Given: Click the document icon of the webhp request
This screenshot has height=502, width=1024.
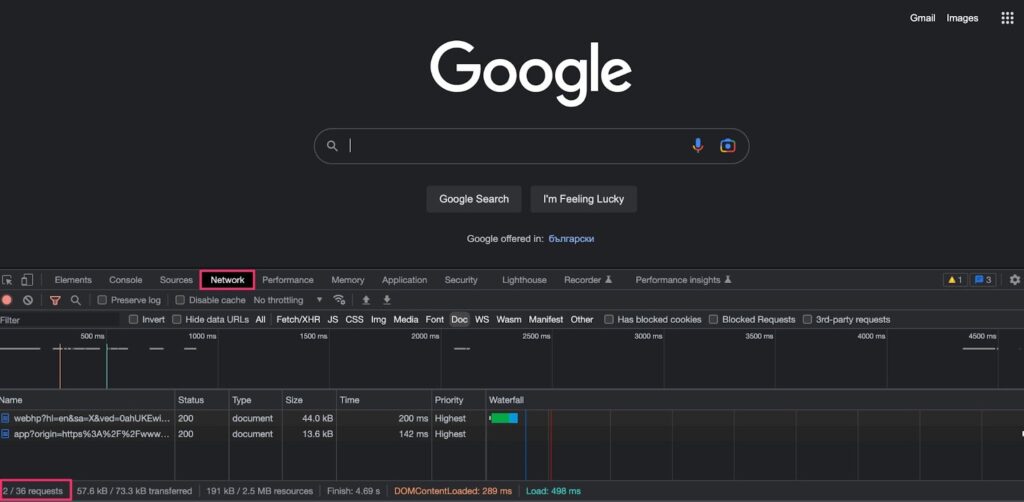Looking at the screenshot, I should tap(5, 418).
